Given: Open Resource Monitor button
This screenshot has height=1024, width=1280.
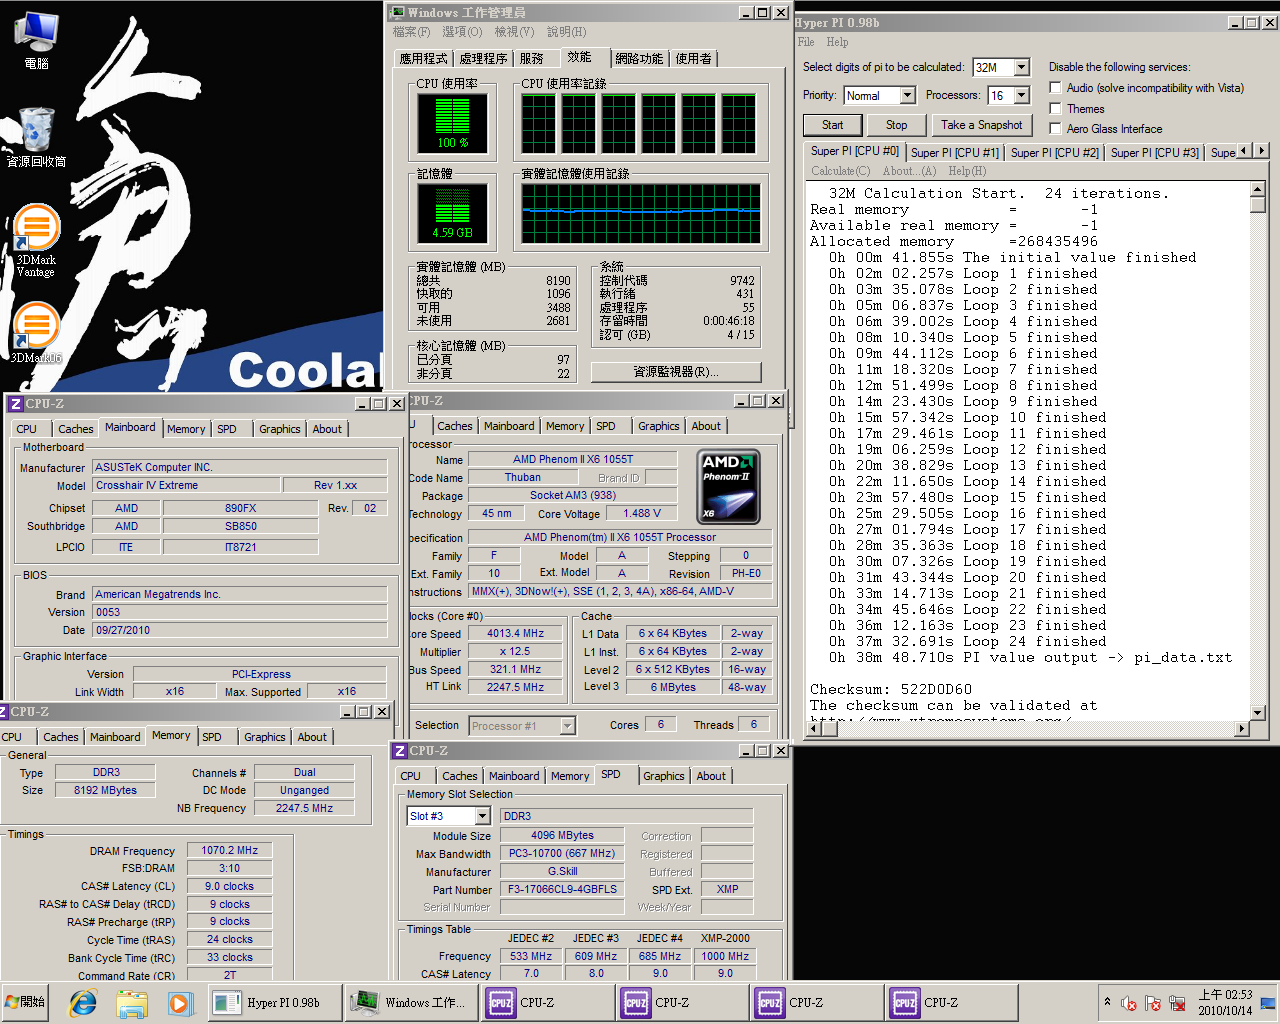Looking at the screenshot, I should (676, 372).
